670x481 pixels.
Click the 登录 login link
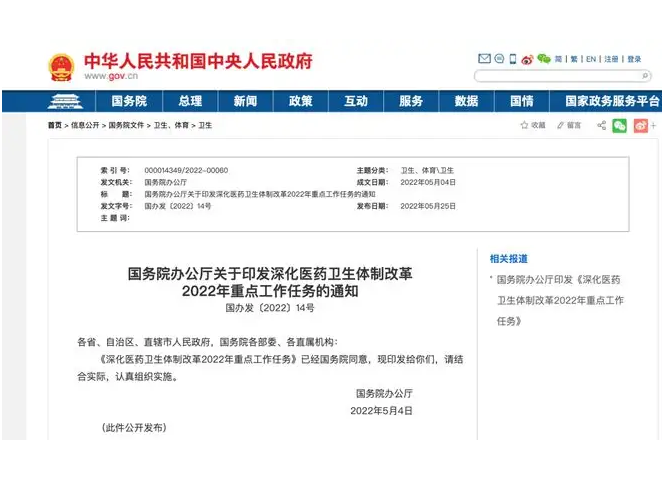coord(634,59)
